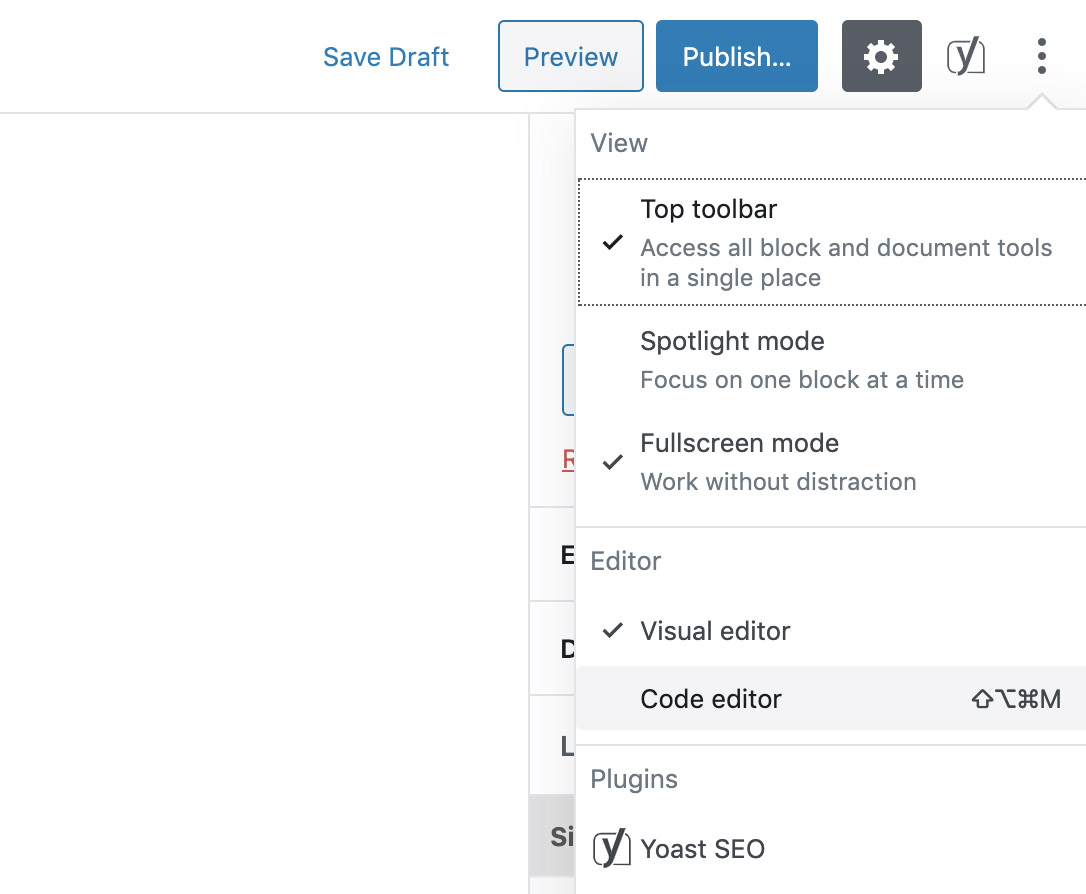Expand the sidebar panel starting with "E"
Viewport: 1086px width, 894px height.
pyautogui.click(x=567, y=555)
